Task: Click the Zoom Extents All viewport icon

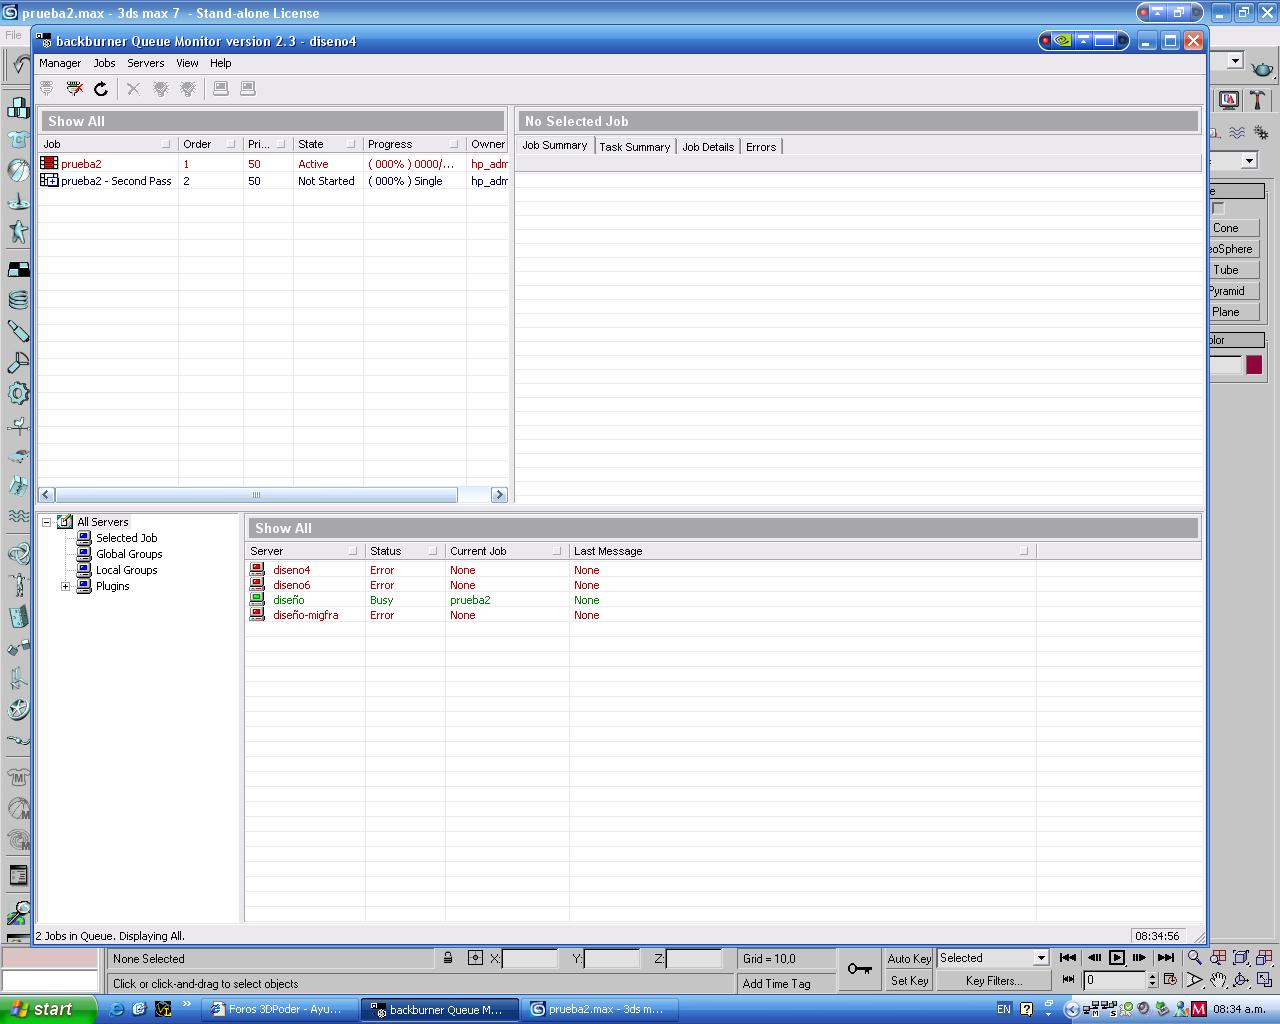Action: pyautogui.click(x=1265, y=957)
